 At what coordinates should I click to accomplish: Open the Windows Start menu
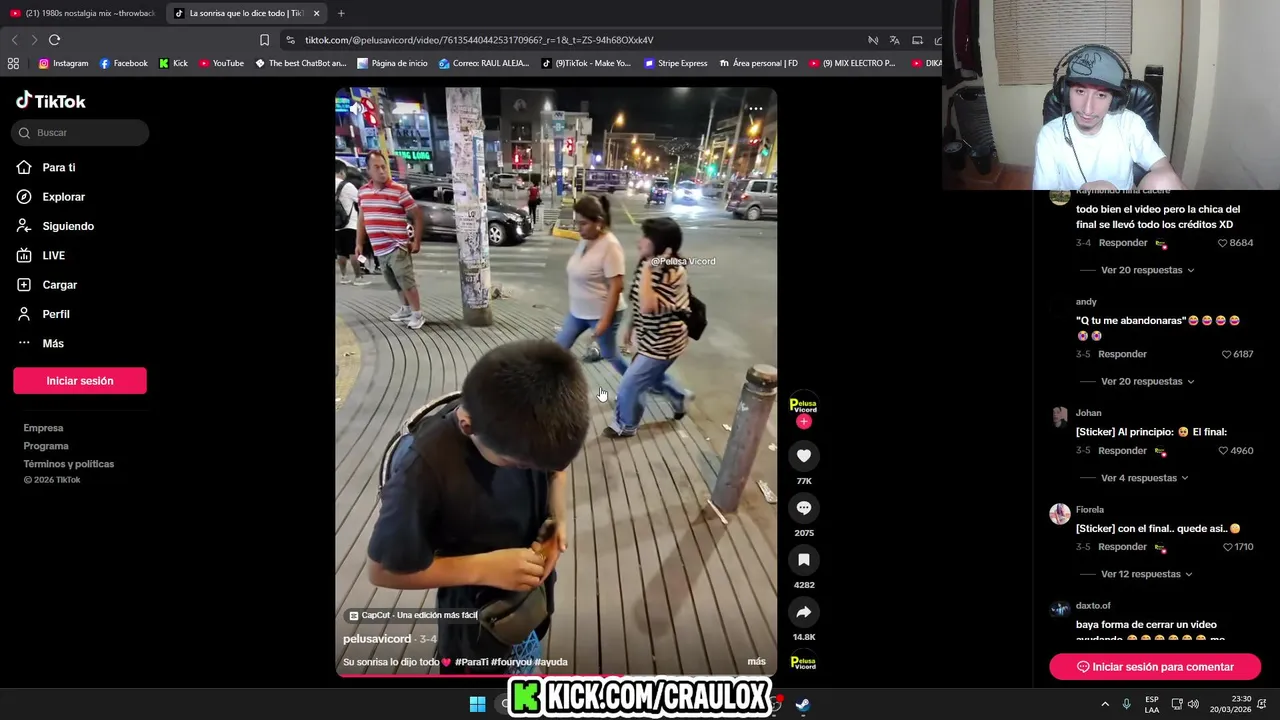coord(478,704)
